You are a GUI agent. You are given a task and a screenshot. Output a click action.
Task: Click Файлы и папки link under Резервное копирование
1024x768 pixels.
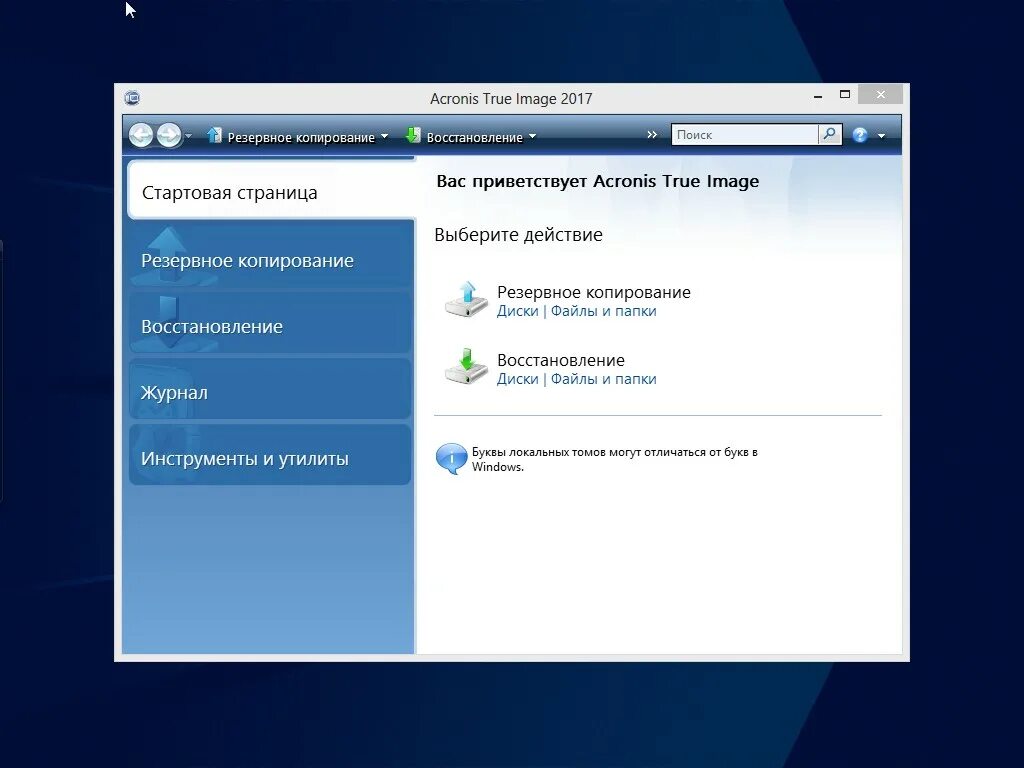point(603,312)
